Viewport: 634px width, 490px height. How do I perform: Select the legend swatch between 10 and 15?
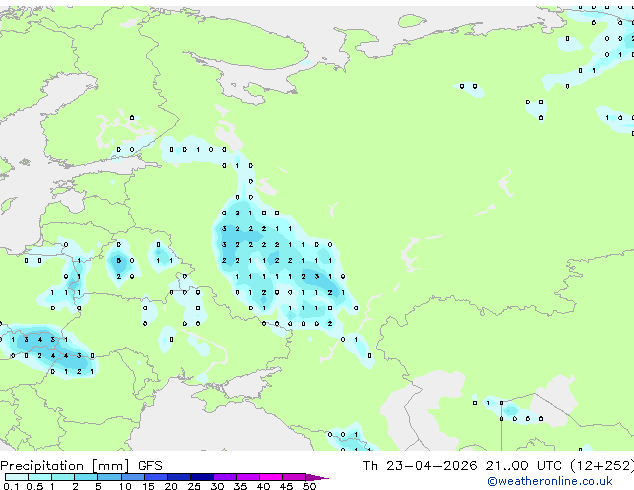132,477
